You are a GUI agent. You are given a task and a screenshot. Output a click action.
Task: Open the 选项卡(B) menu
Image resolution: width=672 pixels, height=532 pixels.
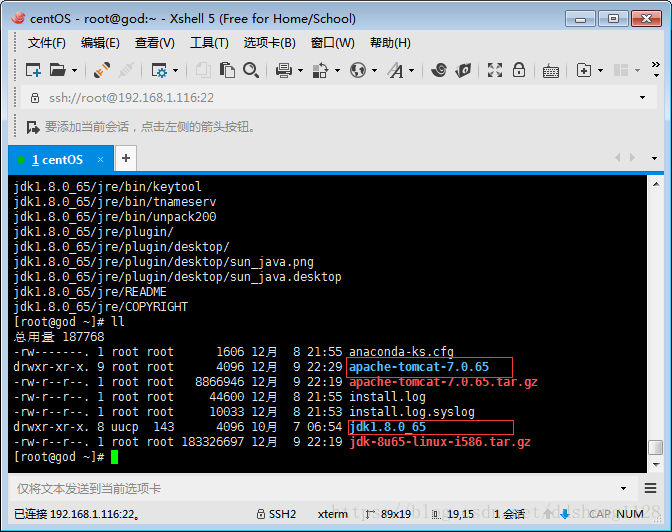point(270,43)
